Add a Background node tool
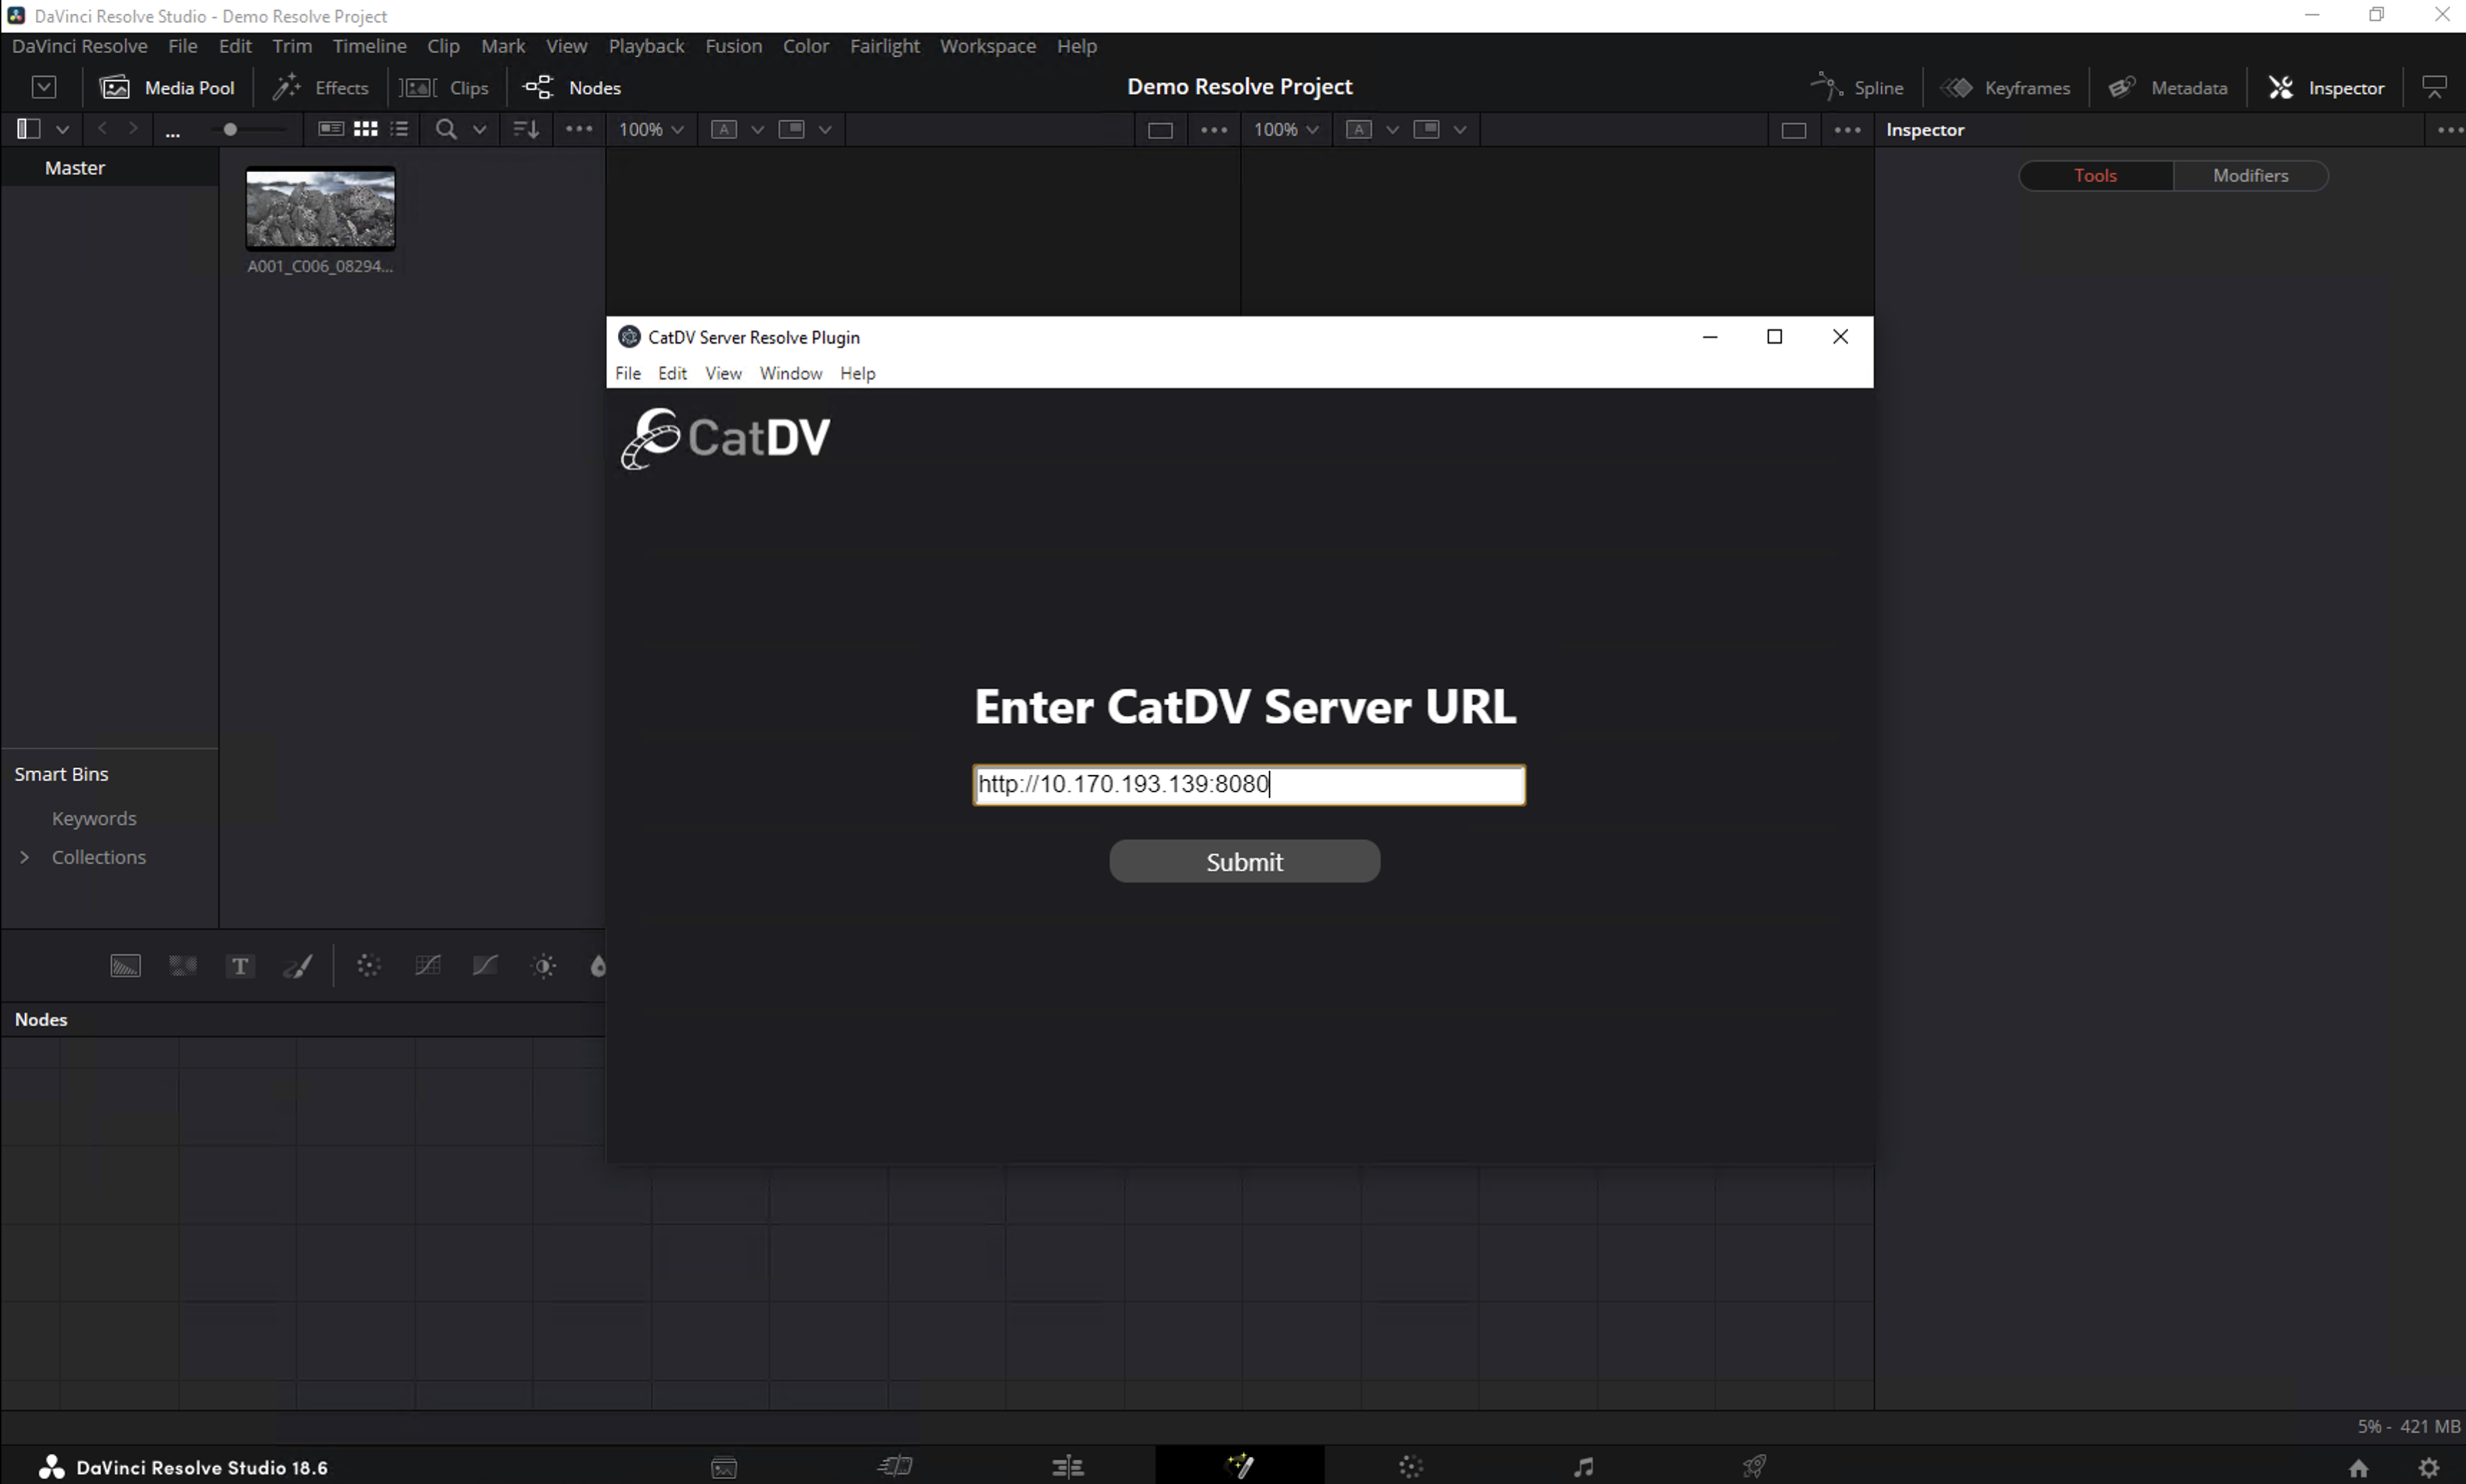 point(125,966)
